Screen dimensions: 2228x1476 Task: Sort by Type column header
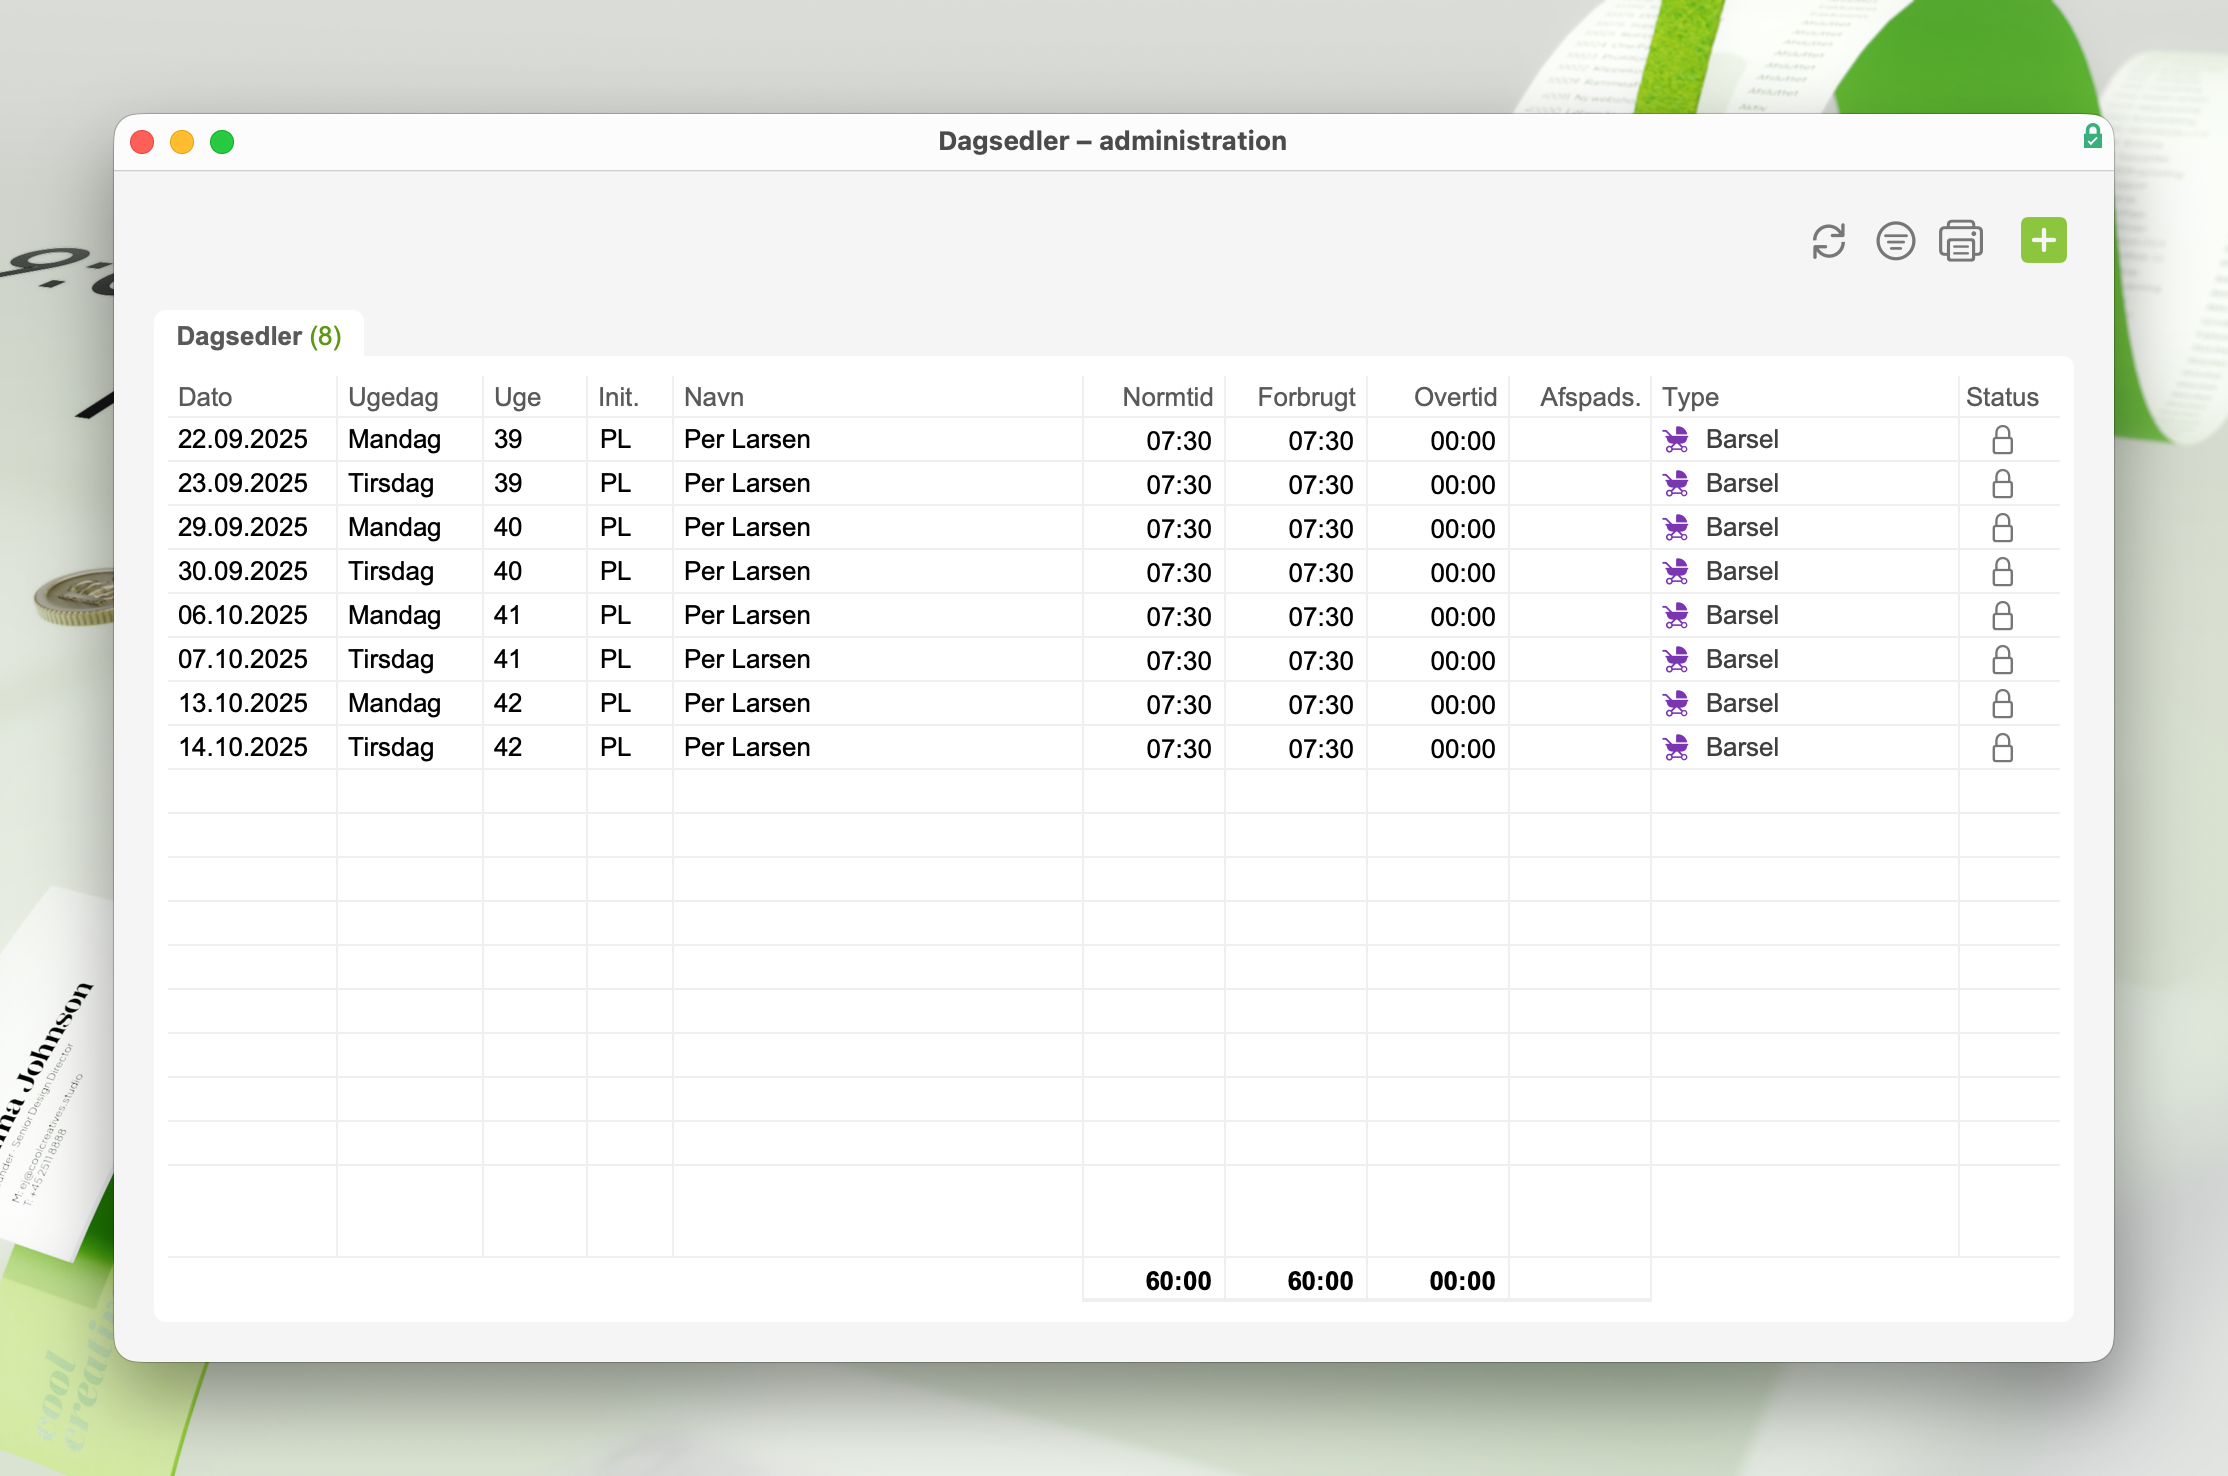click(x=1690, y=397)
